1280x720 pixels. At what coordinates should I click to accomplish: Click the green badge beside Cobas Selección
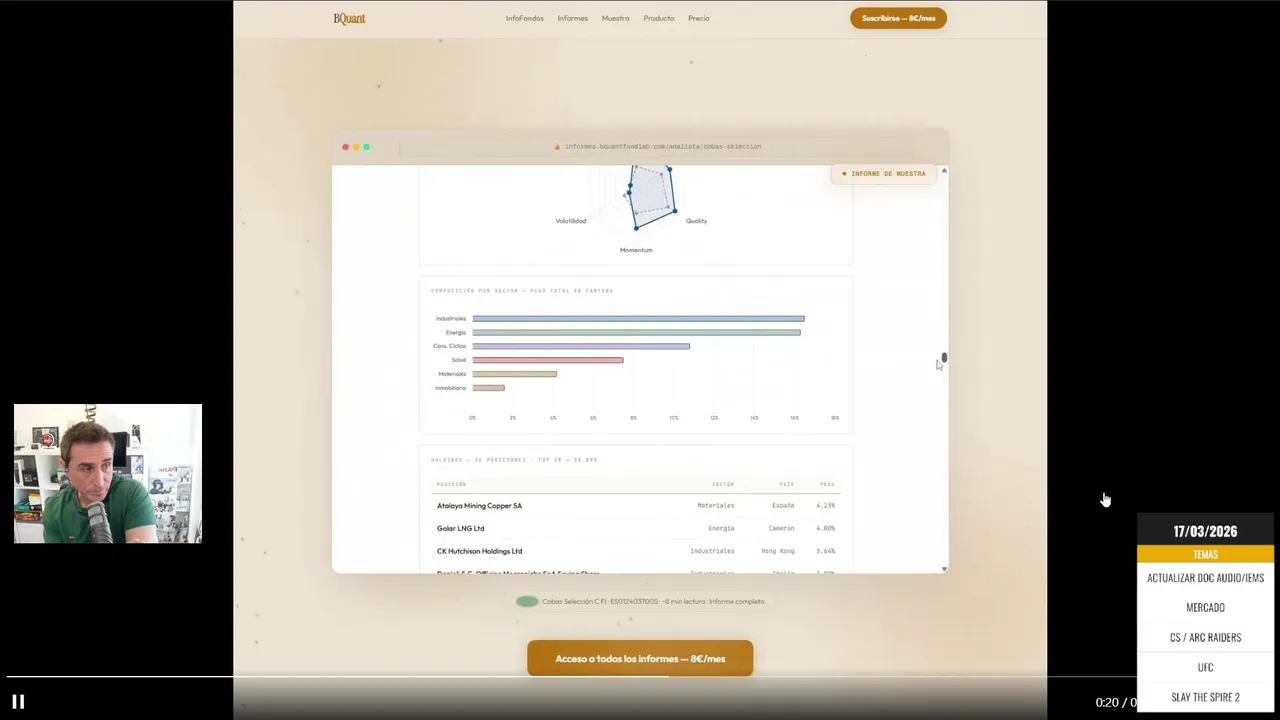(x=527, y=601)
